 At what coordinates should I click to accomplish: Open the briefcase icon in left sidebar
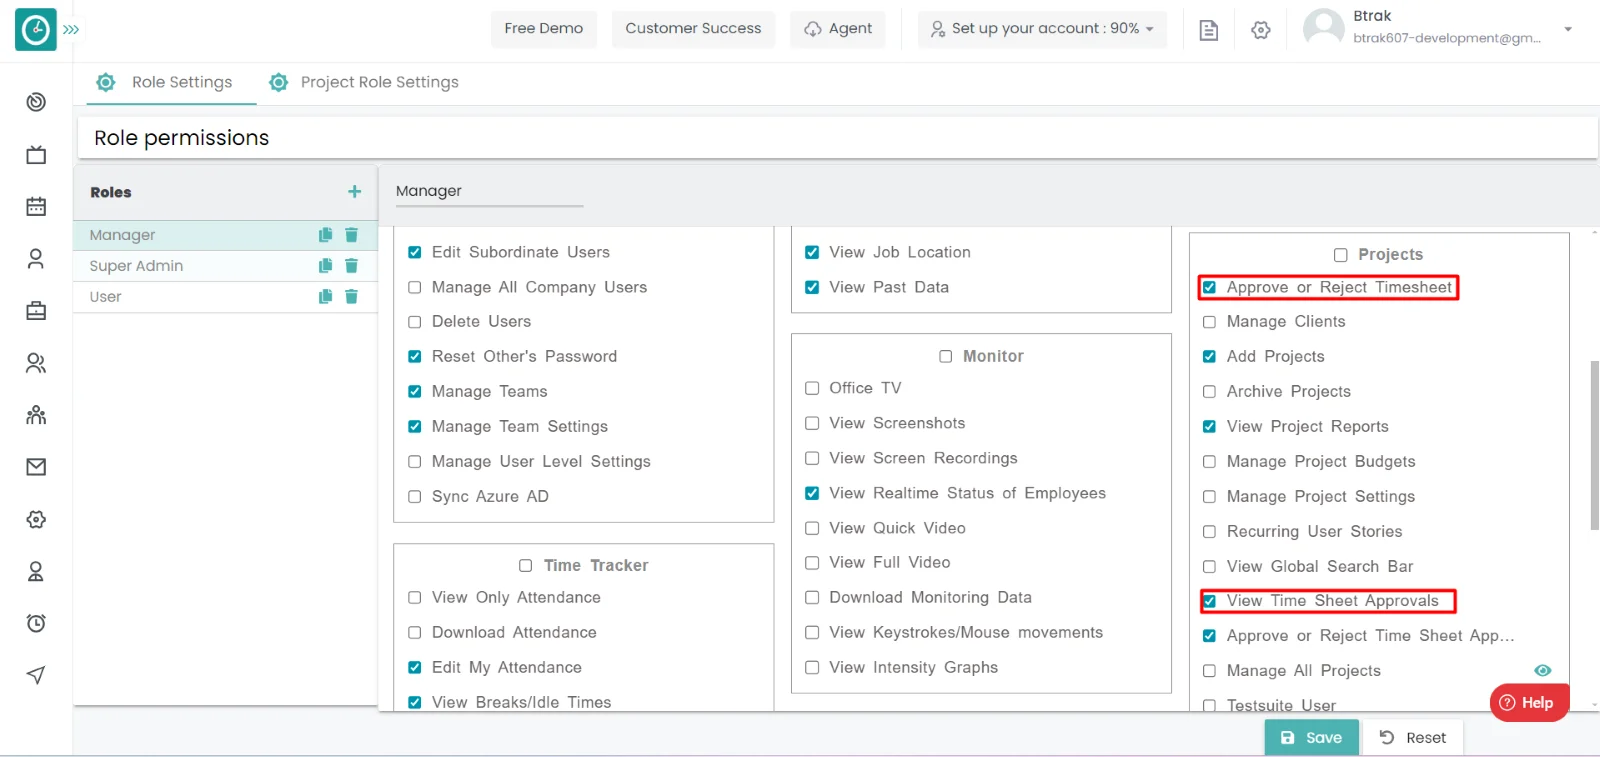[36, 311]
